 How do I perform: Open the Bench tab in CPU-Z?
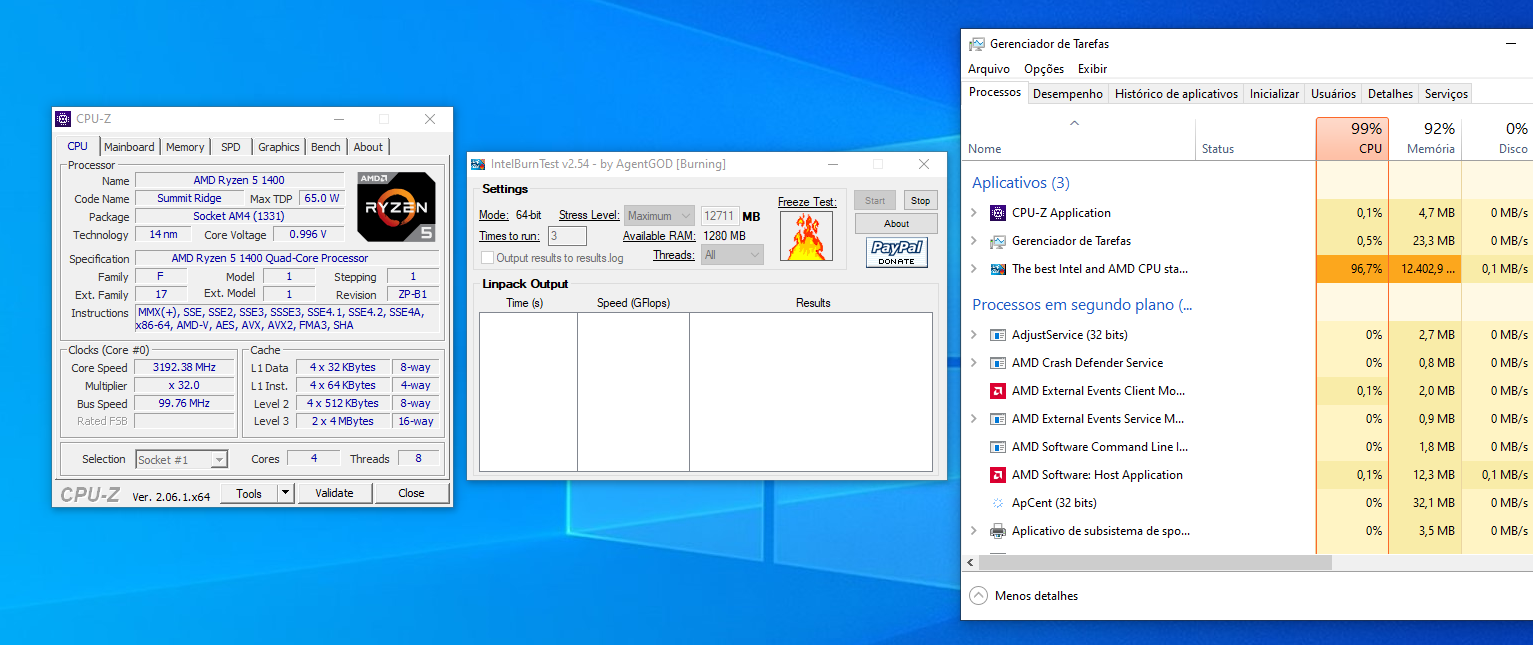(x=326, y=147)
